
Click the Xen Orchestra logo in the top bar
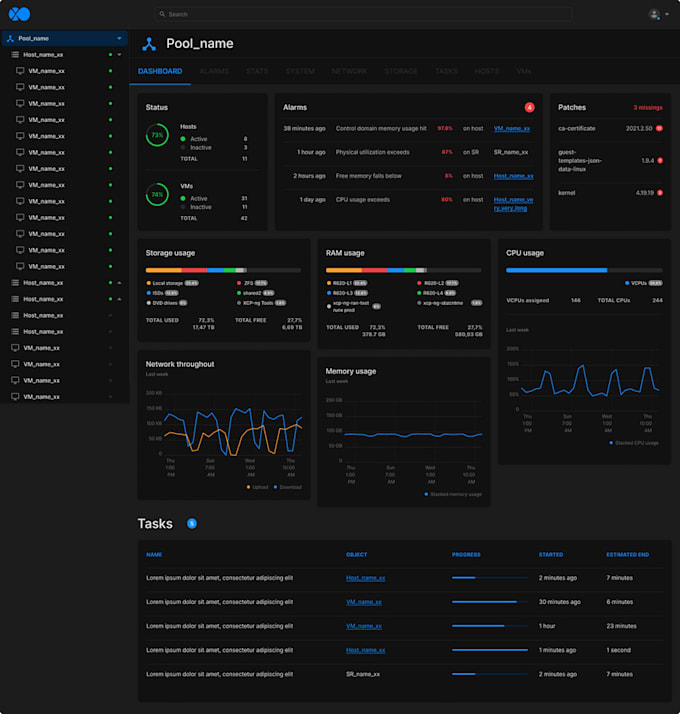pyautogui.click(x=19, y=14)
